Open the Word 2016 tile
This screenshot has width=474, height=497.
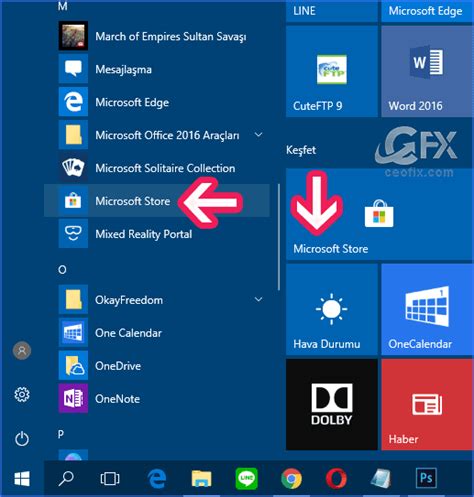pos(427,71)
